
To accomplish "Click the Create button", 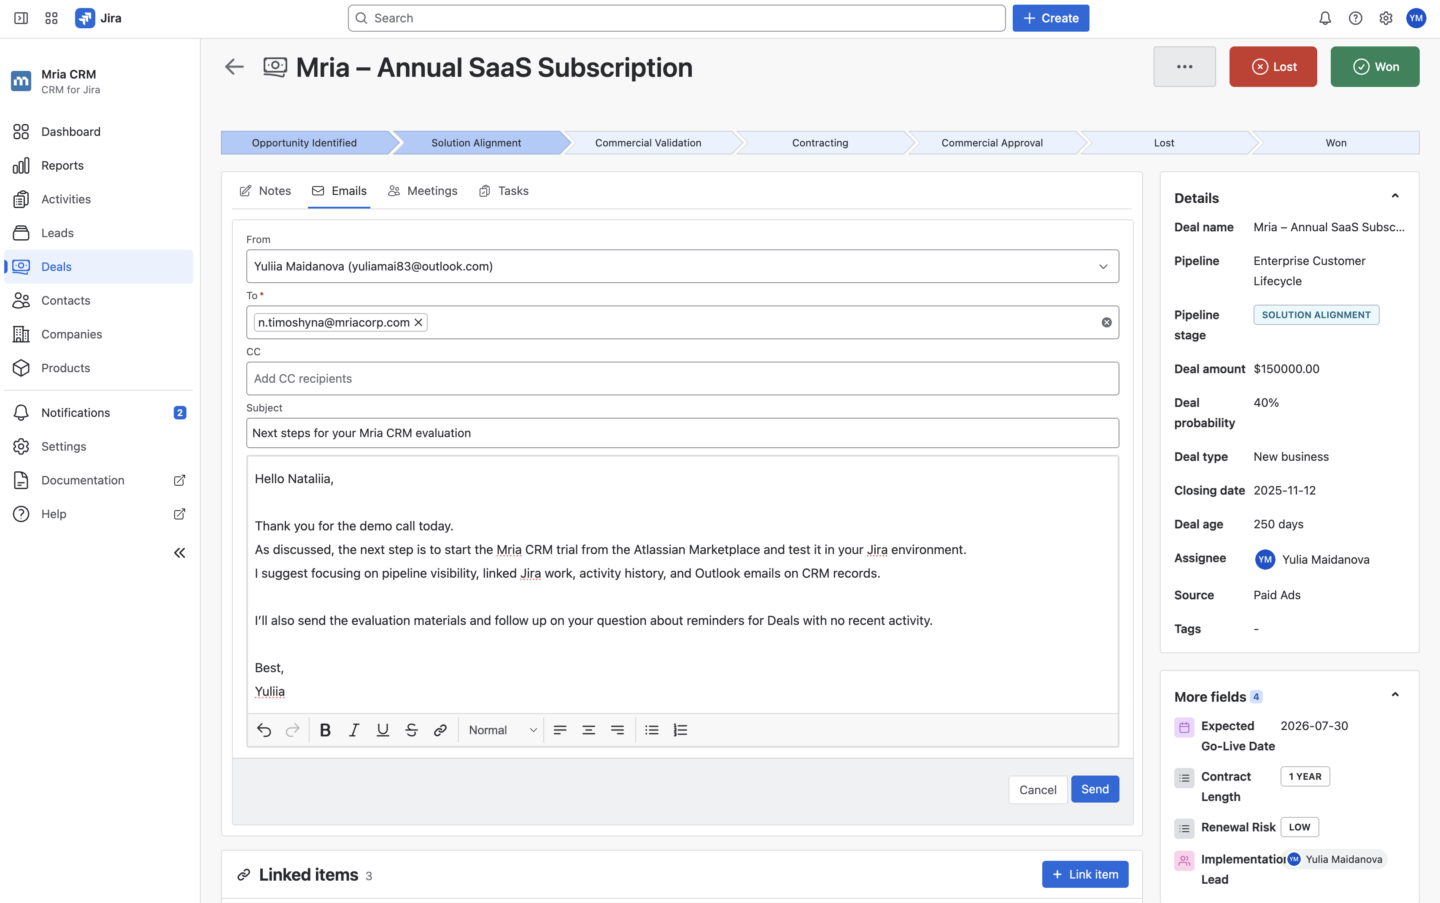I will pos(1051,18).
